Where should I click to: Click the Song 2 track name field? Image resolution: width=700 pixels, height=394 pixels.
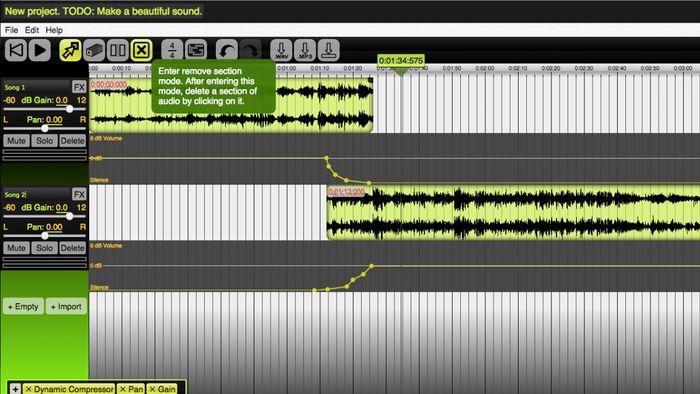click(37, 194)
